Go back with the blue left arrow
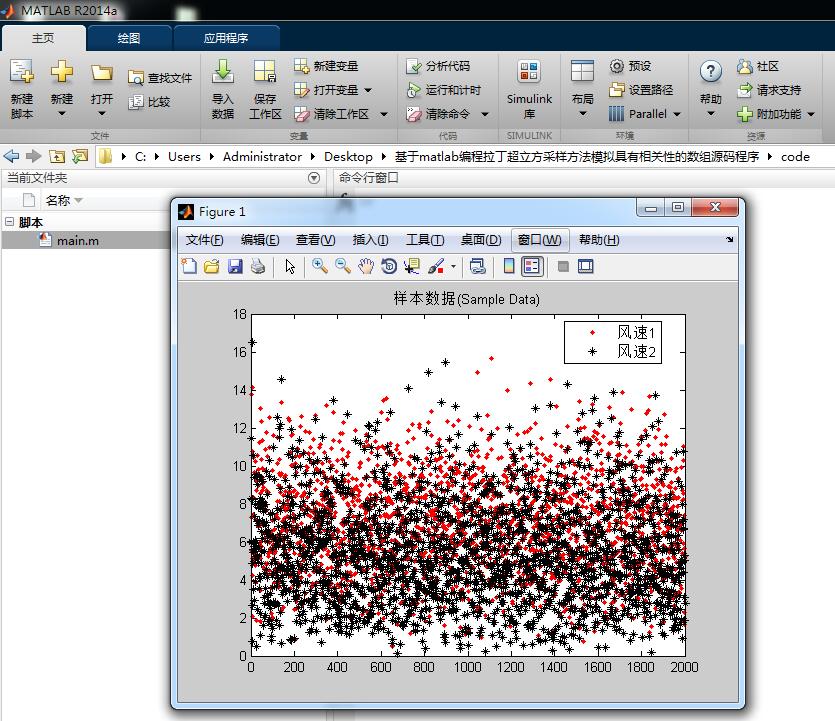 pyautogui.click(x=11, y=156)
